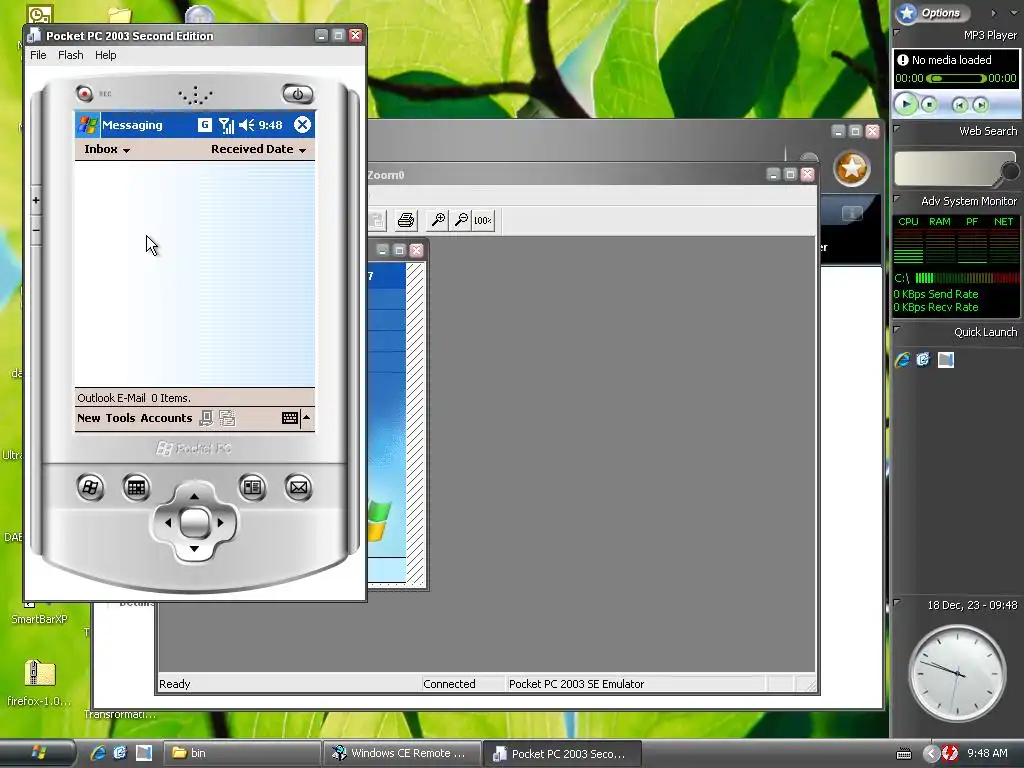The image size is (1024, 768).
Task: Click the signal strength antenna icon
Action: click(226, 125)
